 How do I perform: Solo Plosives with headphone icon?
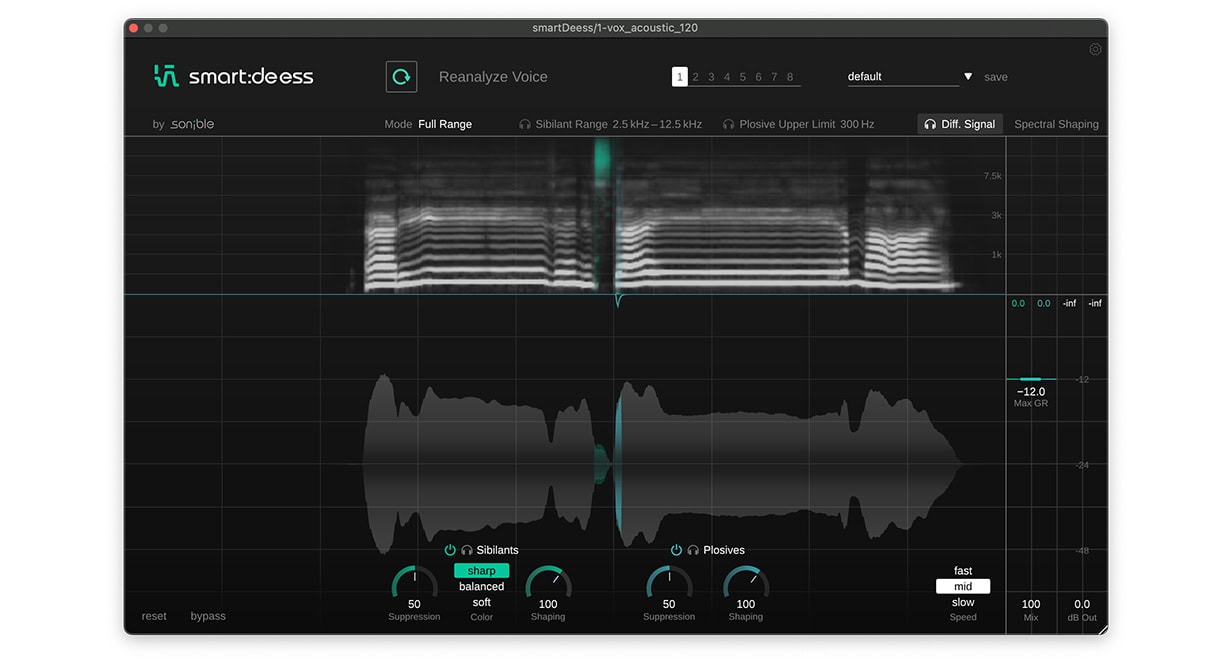pos(693,550)
